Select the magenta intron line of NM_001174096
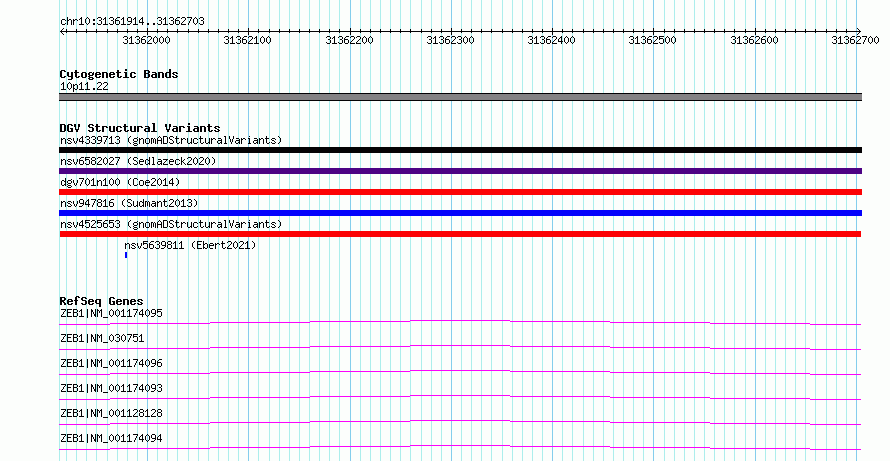Screen dimensions: 890x461 pyautogui.click(x=460, y=371)
